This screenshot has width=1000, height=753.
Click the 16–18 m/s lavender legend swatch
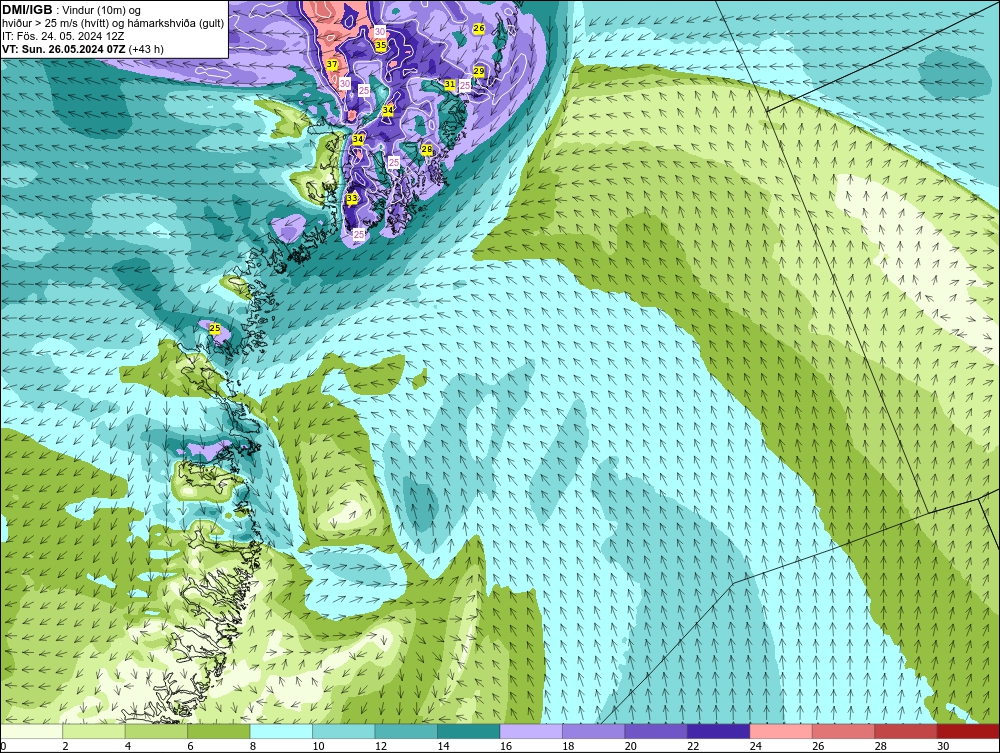[531, 731]
